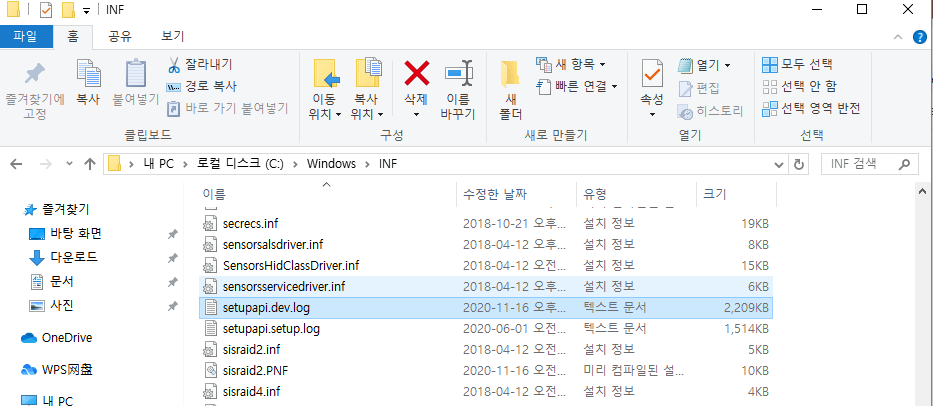
Task: Click the 즐겨찾기에 고정 pin icon
Action: pyautogui.click(x=35, y=74)
